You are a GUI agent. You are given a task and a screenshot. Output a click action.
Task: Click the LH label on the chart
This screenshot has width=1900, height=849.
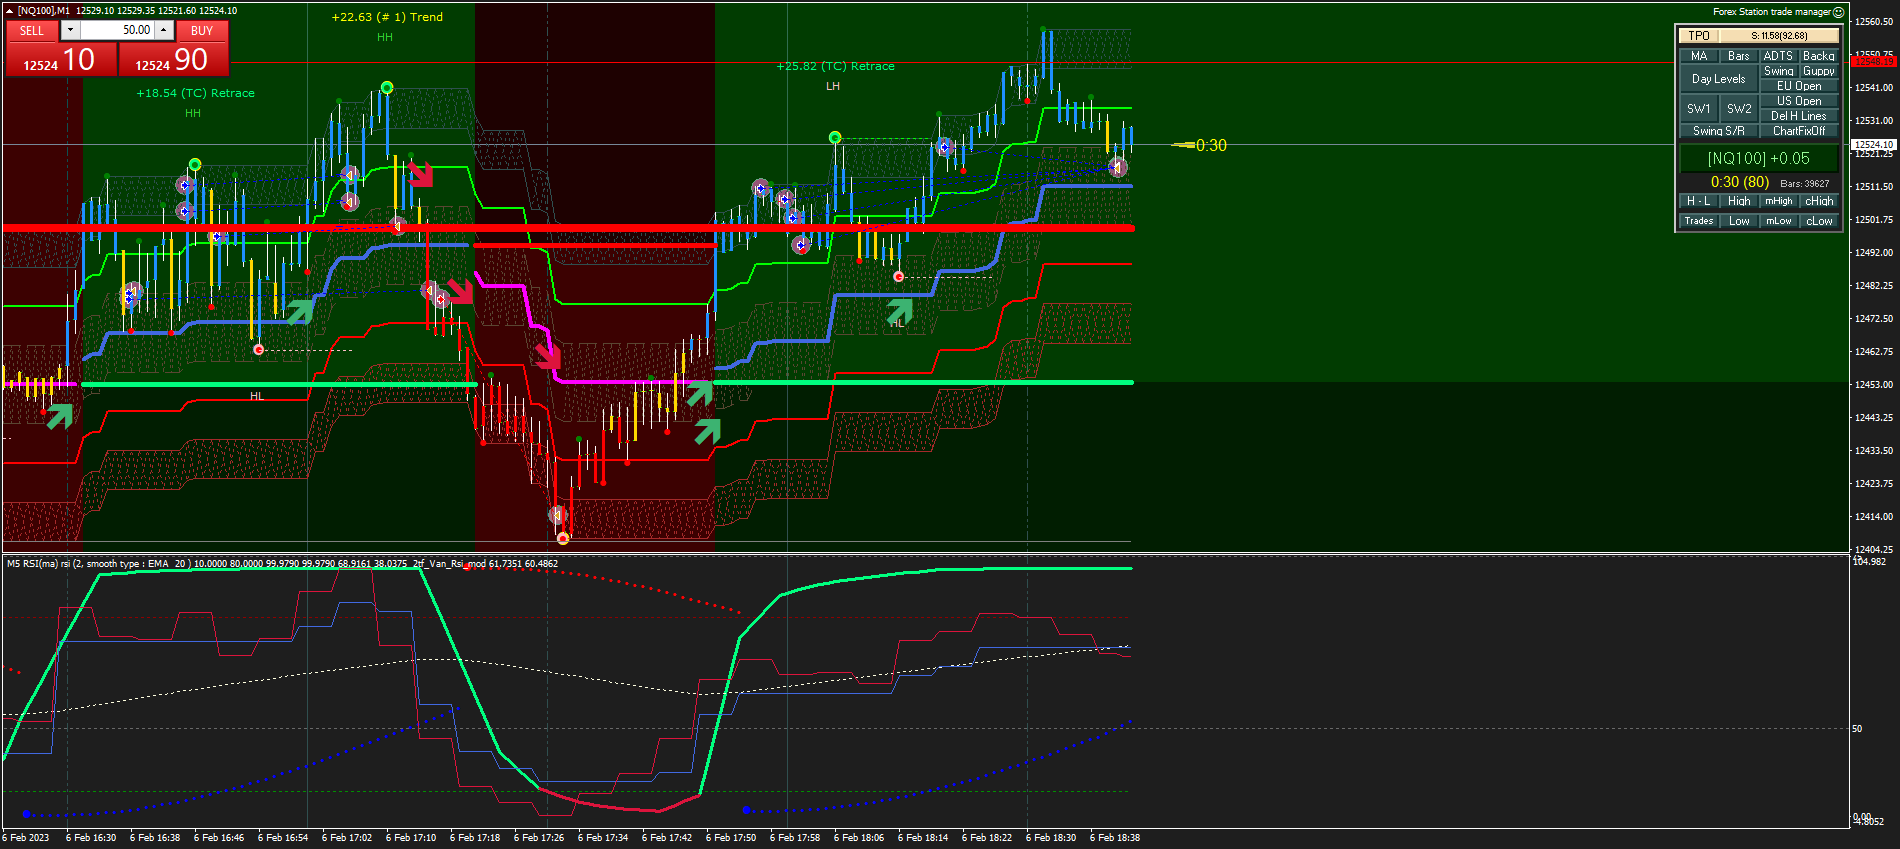point(833,86)
